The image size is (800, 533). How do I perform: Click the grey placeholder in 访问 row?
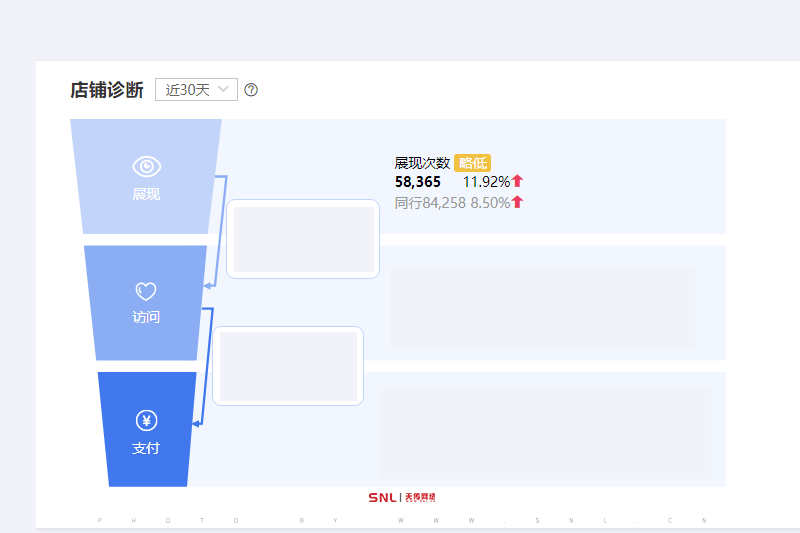pyautogui.click(x=542, y=309)
